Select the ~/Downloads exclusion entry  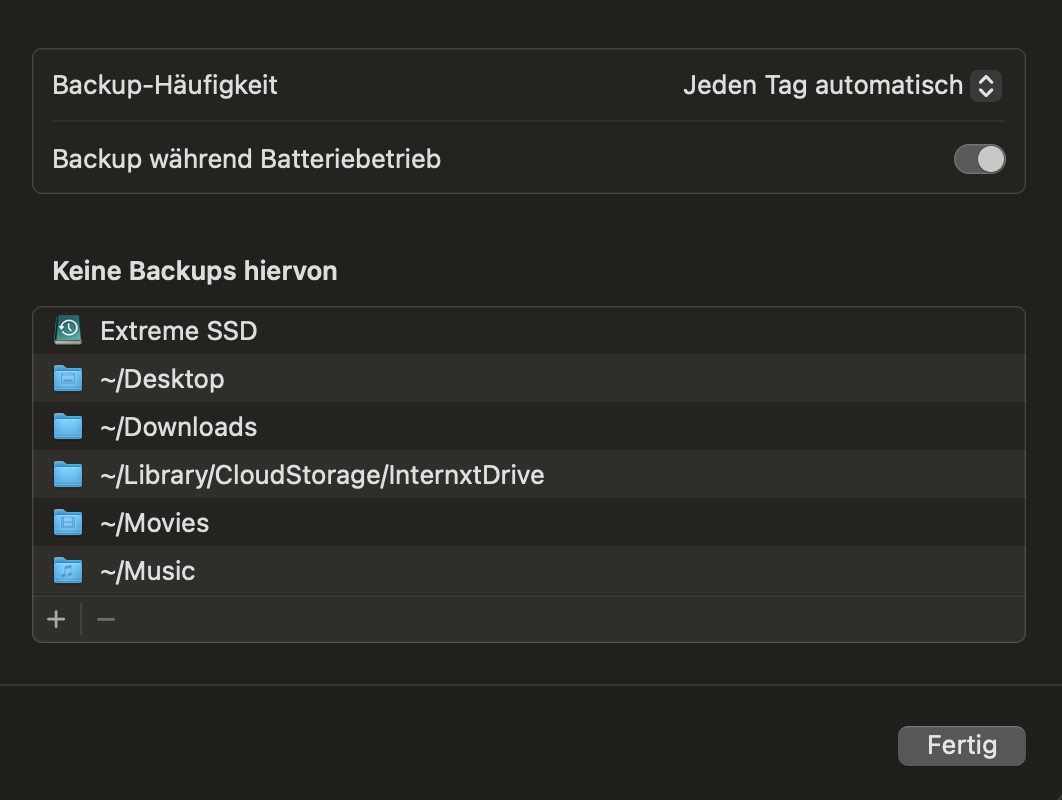tap(179, 427)
